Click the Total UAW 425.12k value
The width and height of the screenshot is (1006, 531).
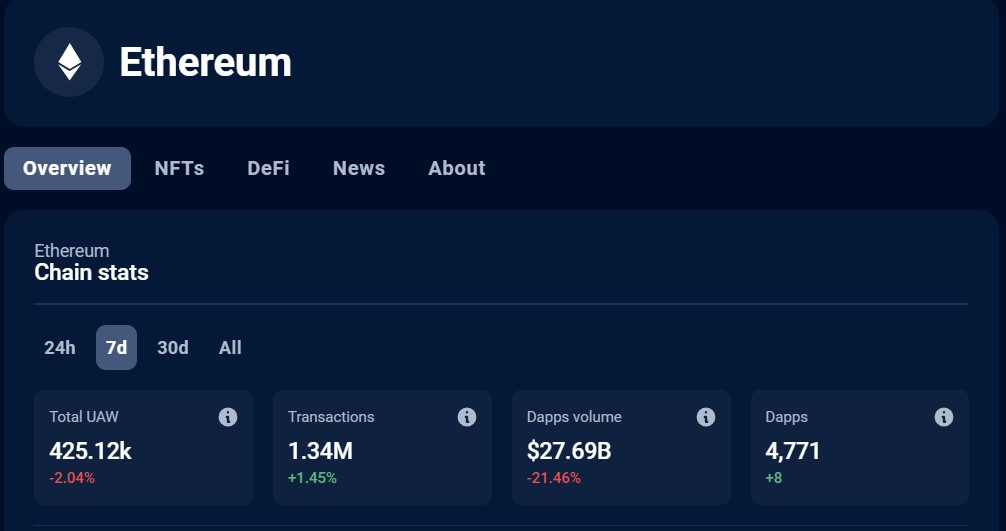tap(90, 451)
